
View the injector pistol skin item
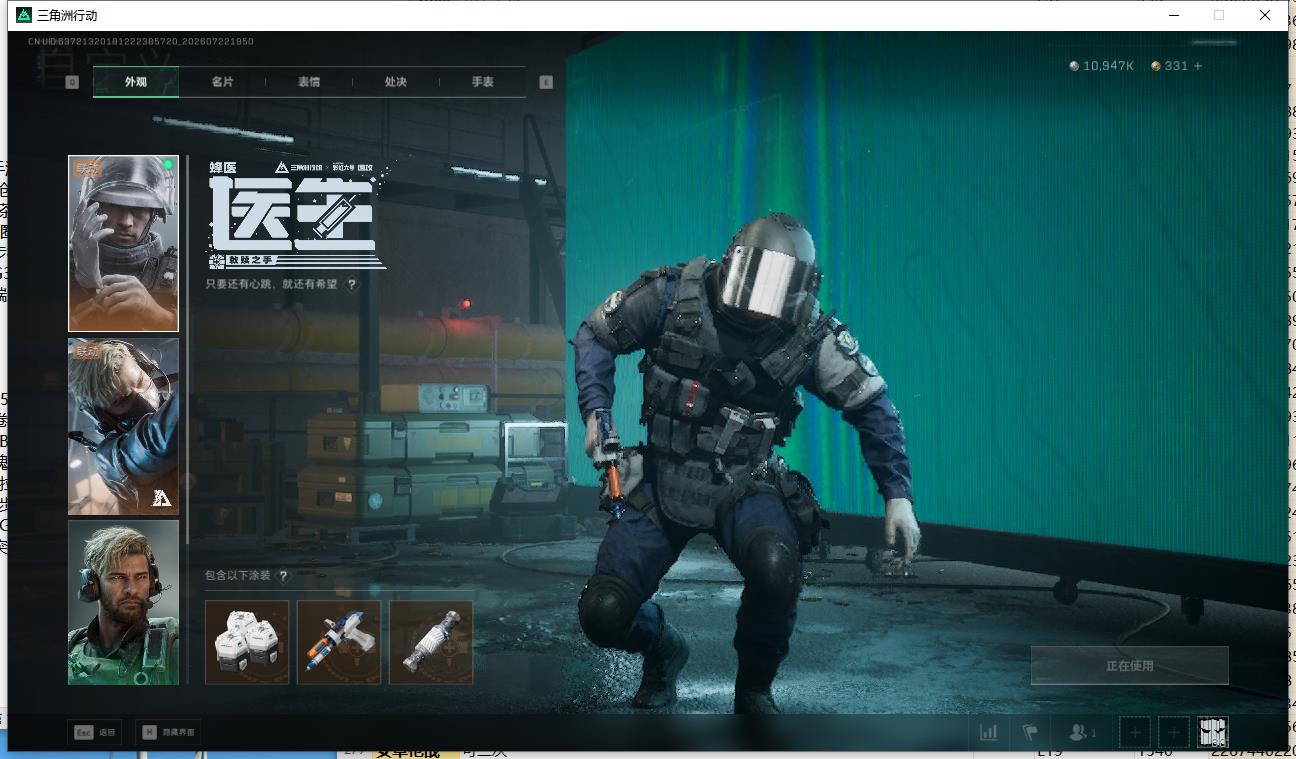coord(339,642)
